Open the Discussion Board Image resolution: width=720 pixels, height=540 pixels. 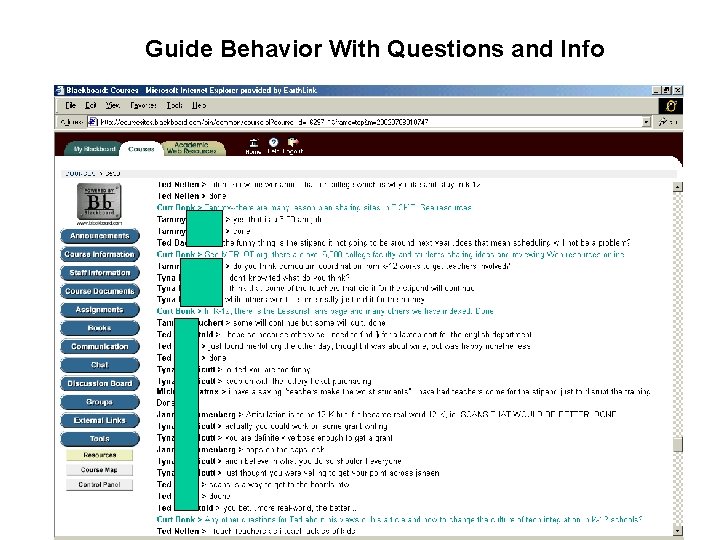pos(100,383)
